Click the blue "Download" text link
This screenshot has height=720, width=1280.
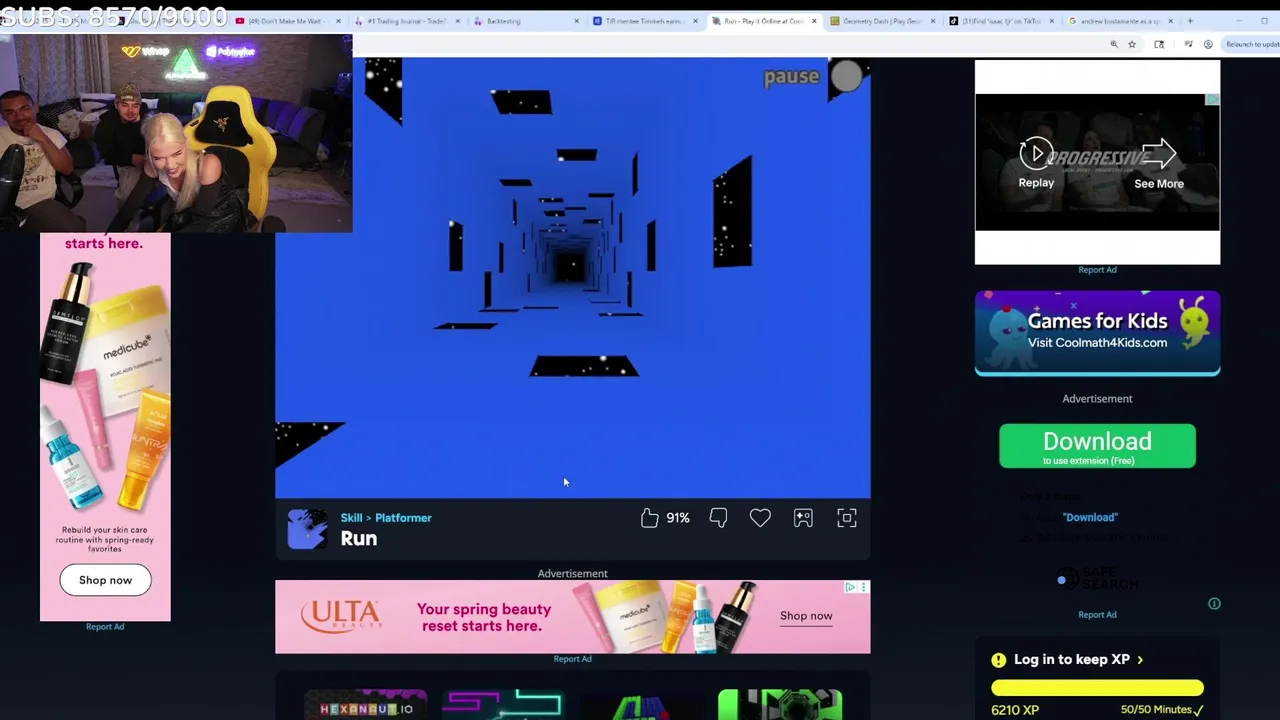click(x=1090, y=517)
